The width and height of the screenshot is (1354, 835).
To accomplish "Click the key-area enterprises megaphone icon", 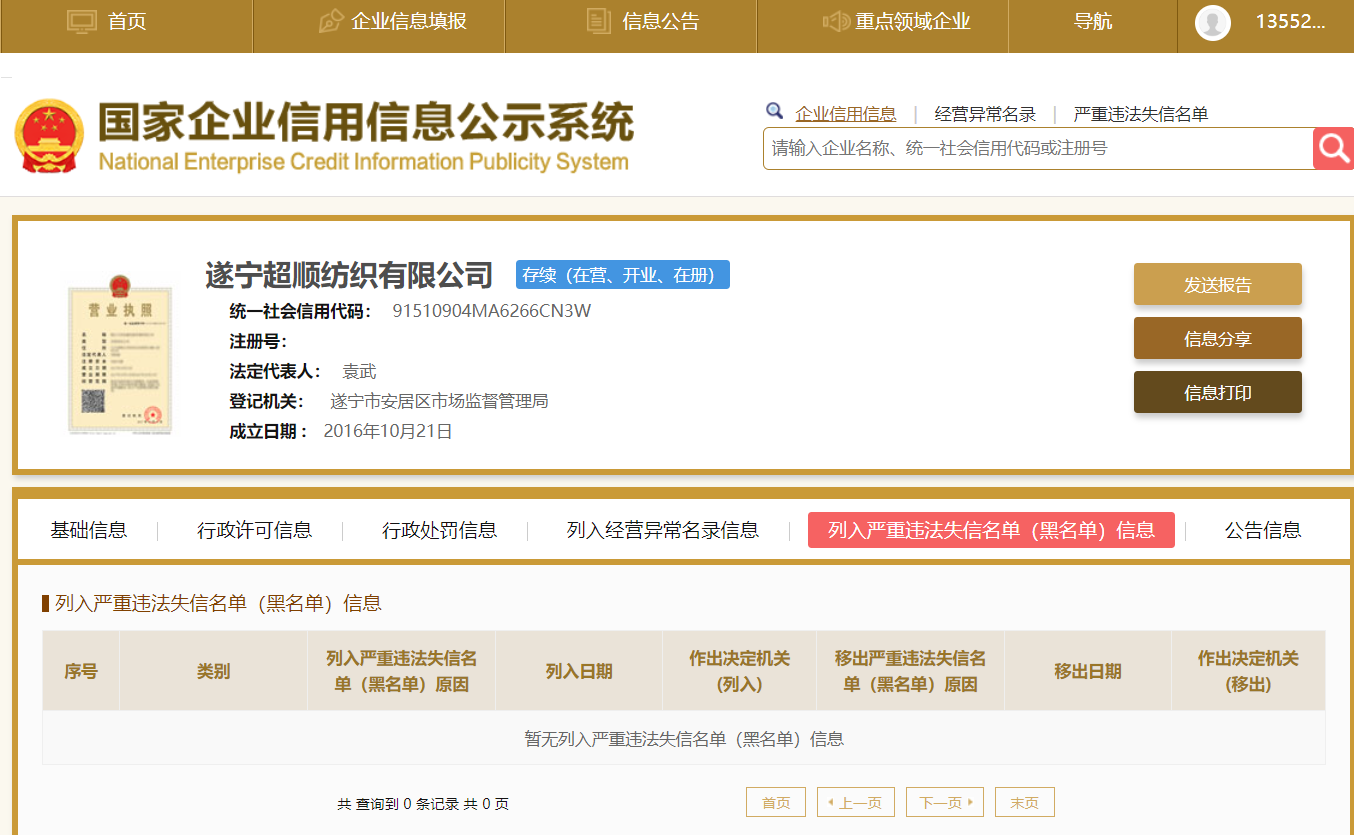I will [835, 21].
